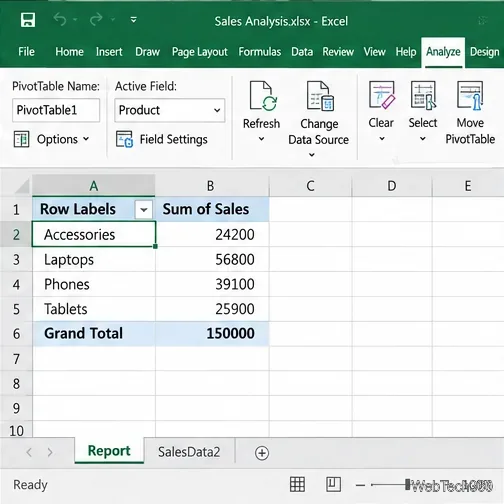Add a new sheet with plus icon
This screenshot has width=504, height=504.
(262, 453)
